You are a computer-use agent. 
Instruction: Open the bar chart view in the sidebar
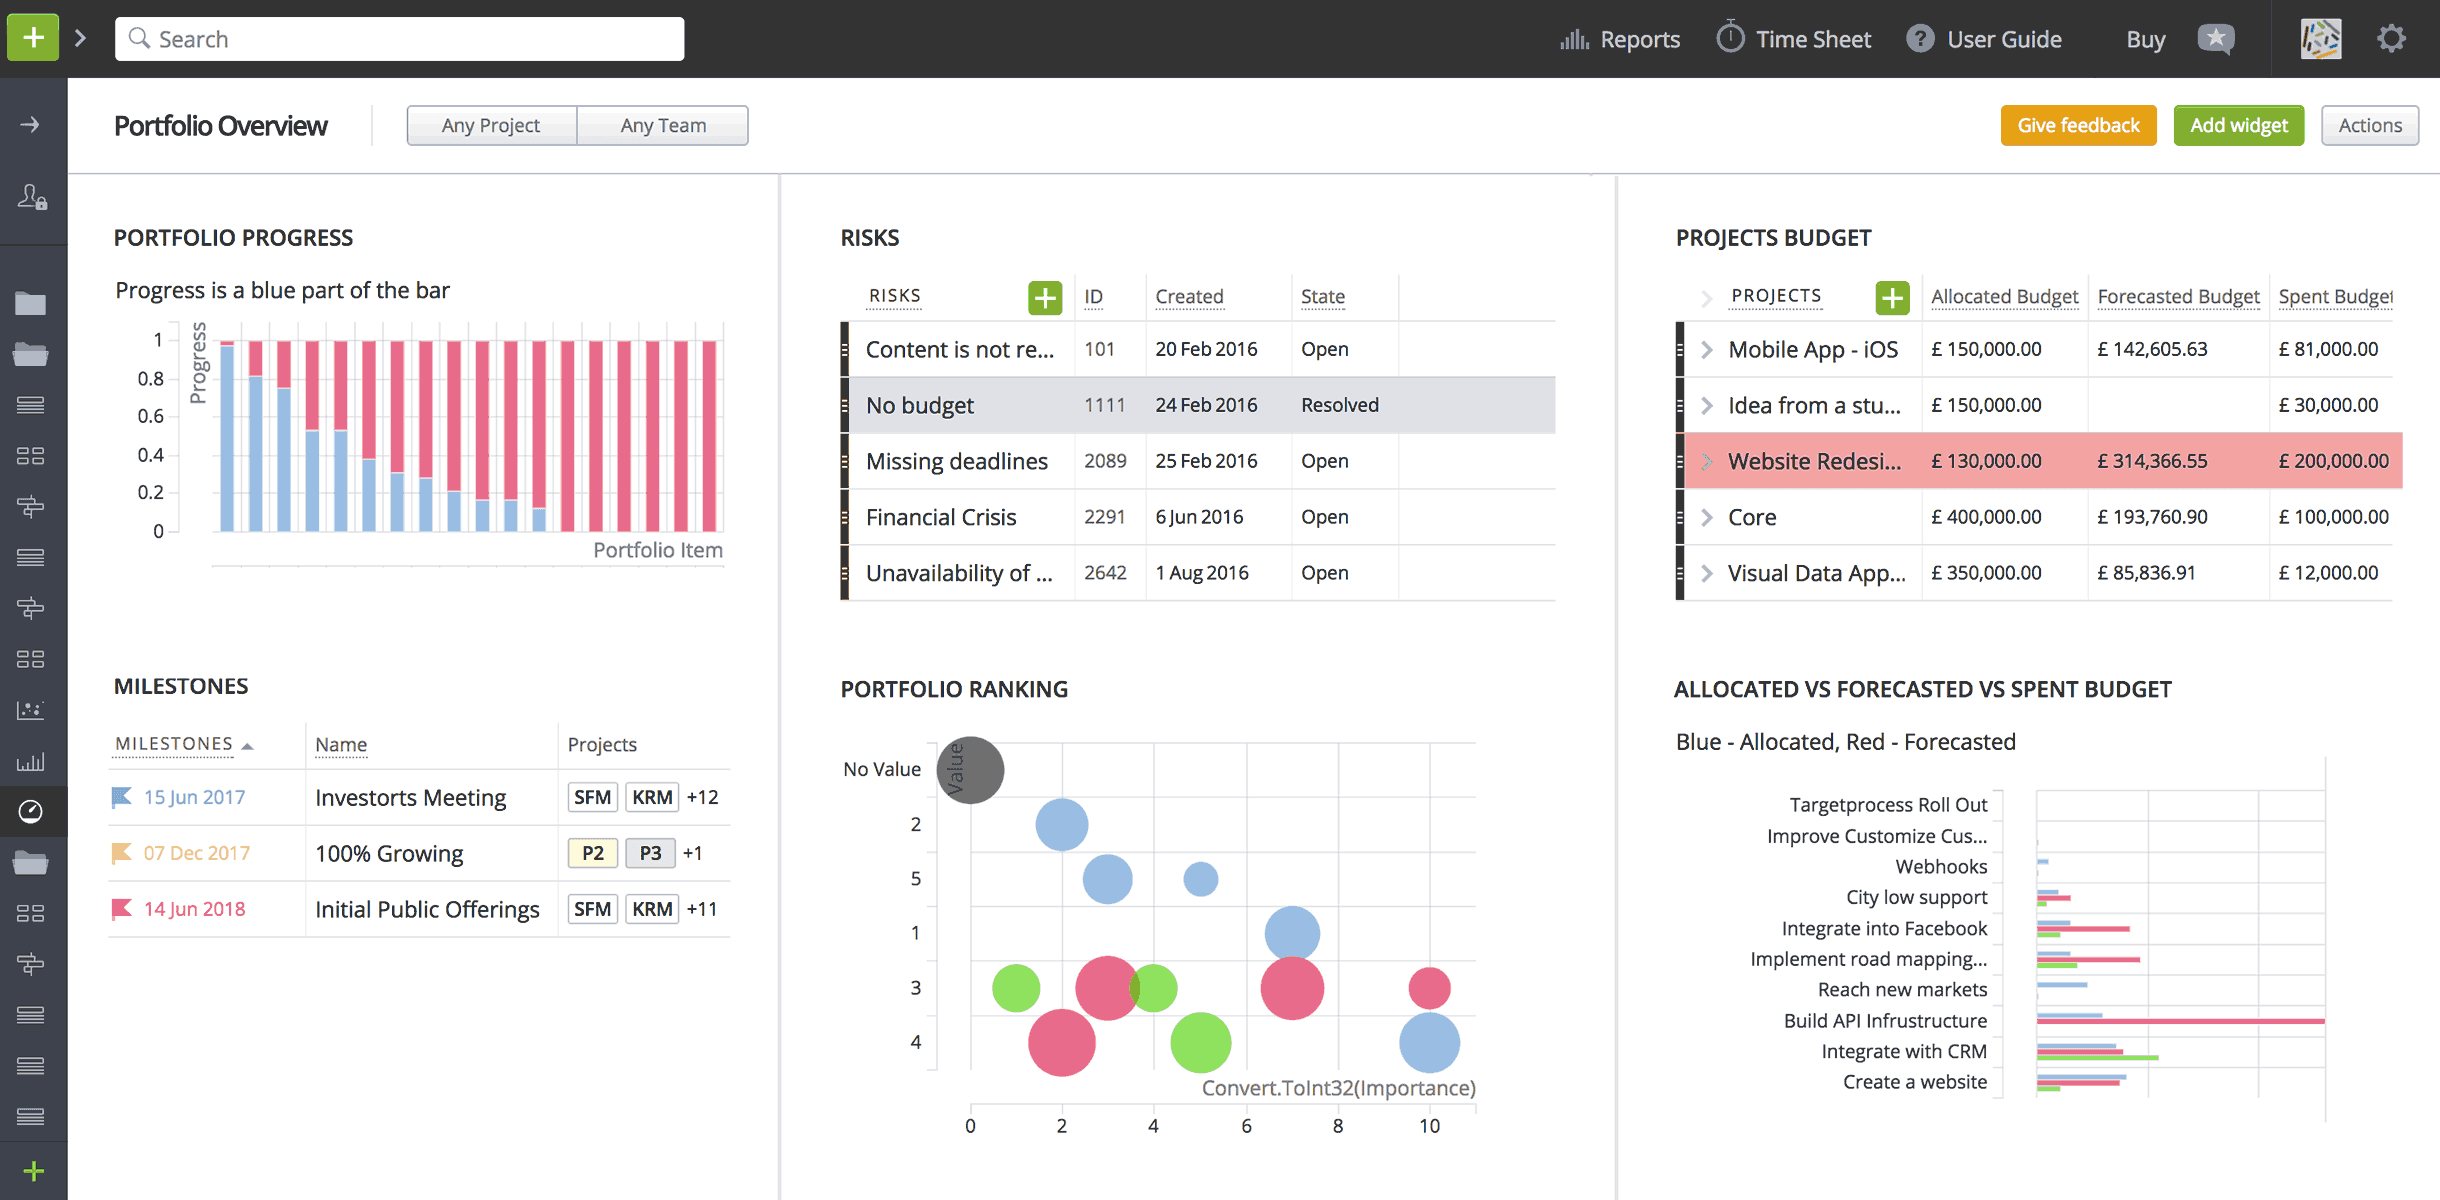click(33, 762)
